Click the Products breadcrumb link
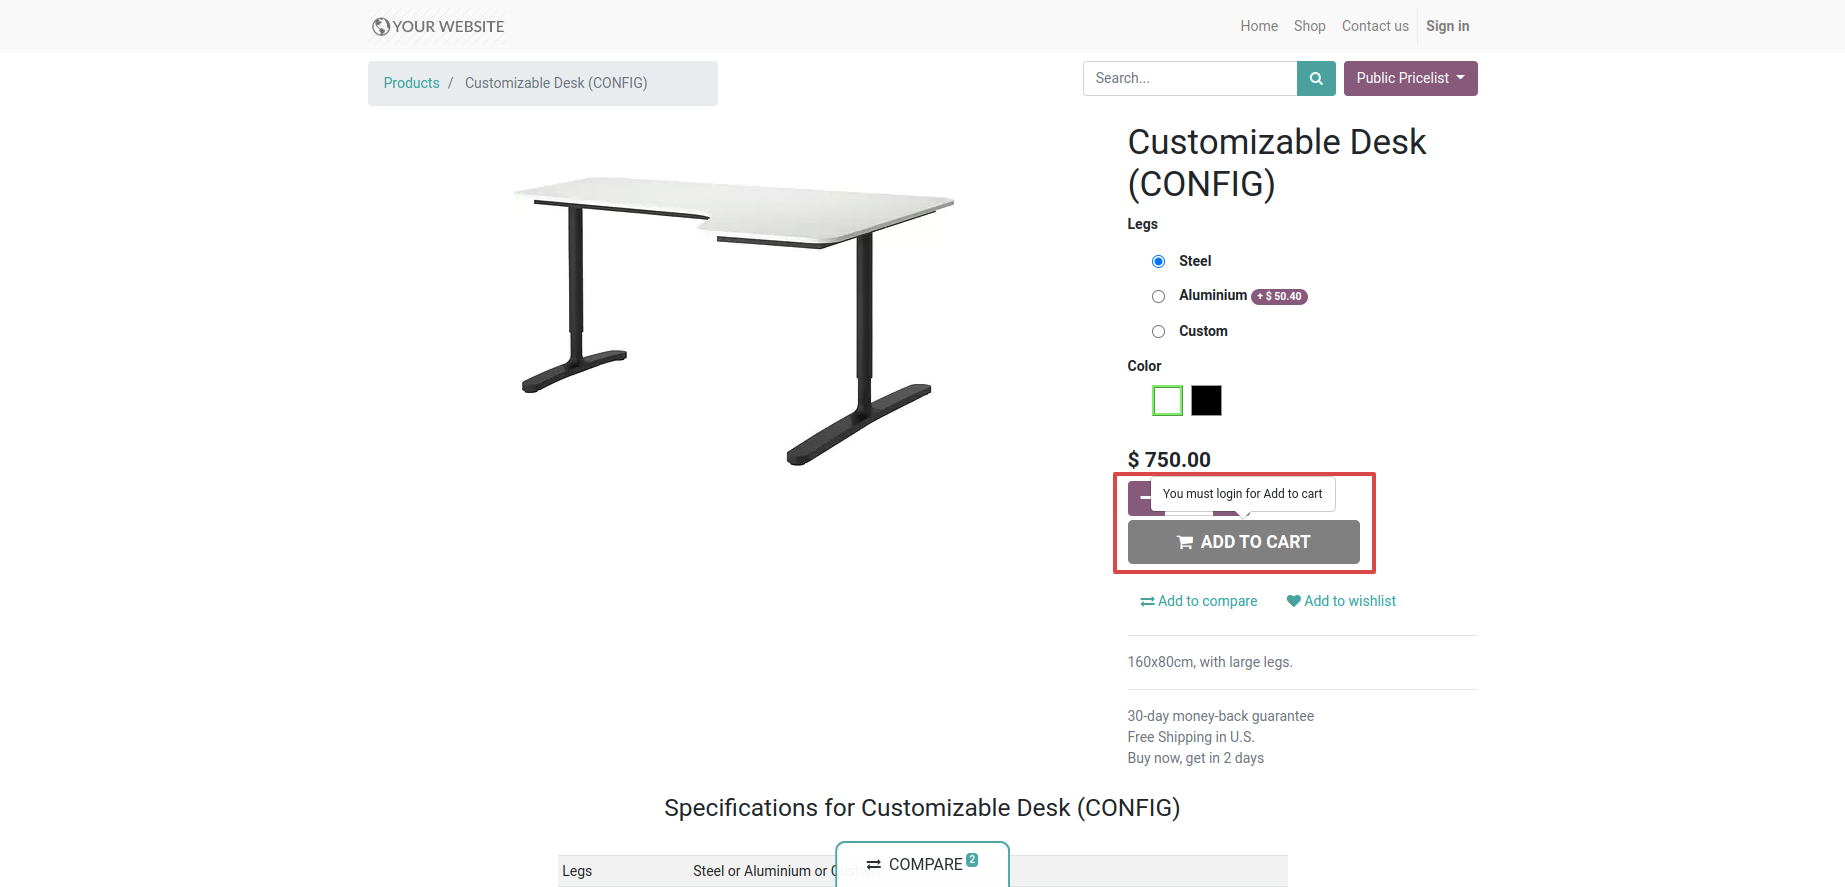The width and height of the screenshot is (1845, 887). pyautogui.click(x=411, y=83)
